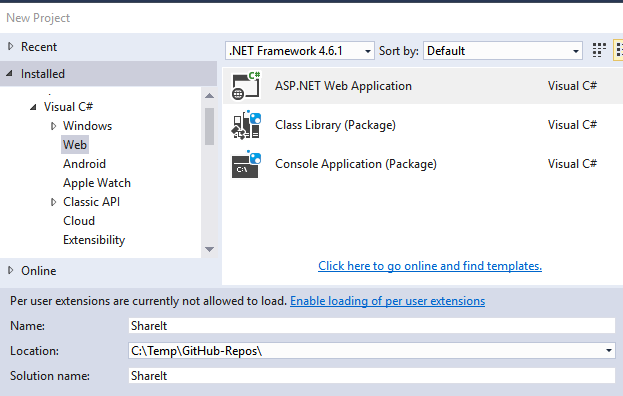This screenshot has width=623, height=396.
Task: Select the Web category
Action: pos(75,145)
